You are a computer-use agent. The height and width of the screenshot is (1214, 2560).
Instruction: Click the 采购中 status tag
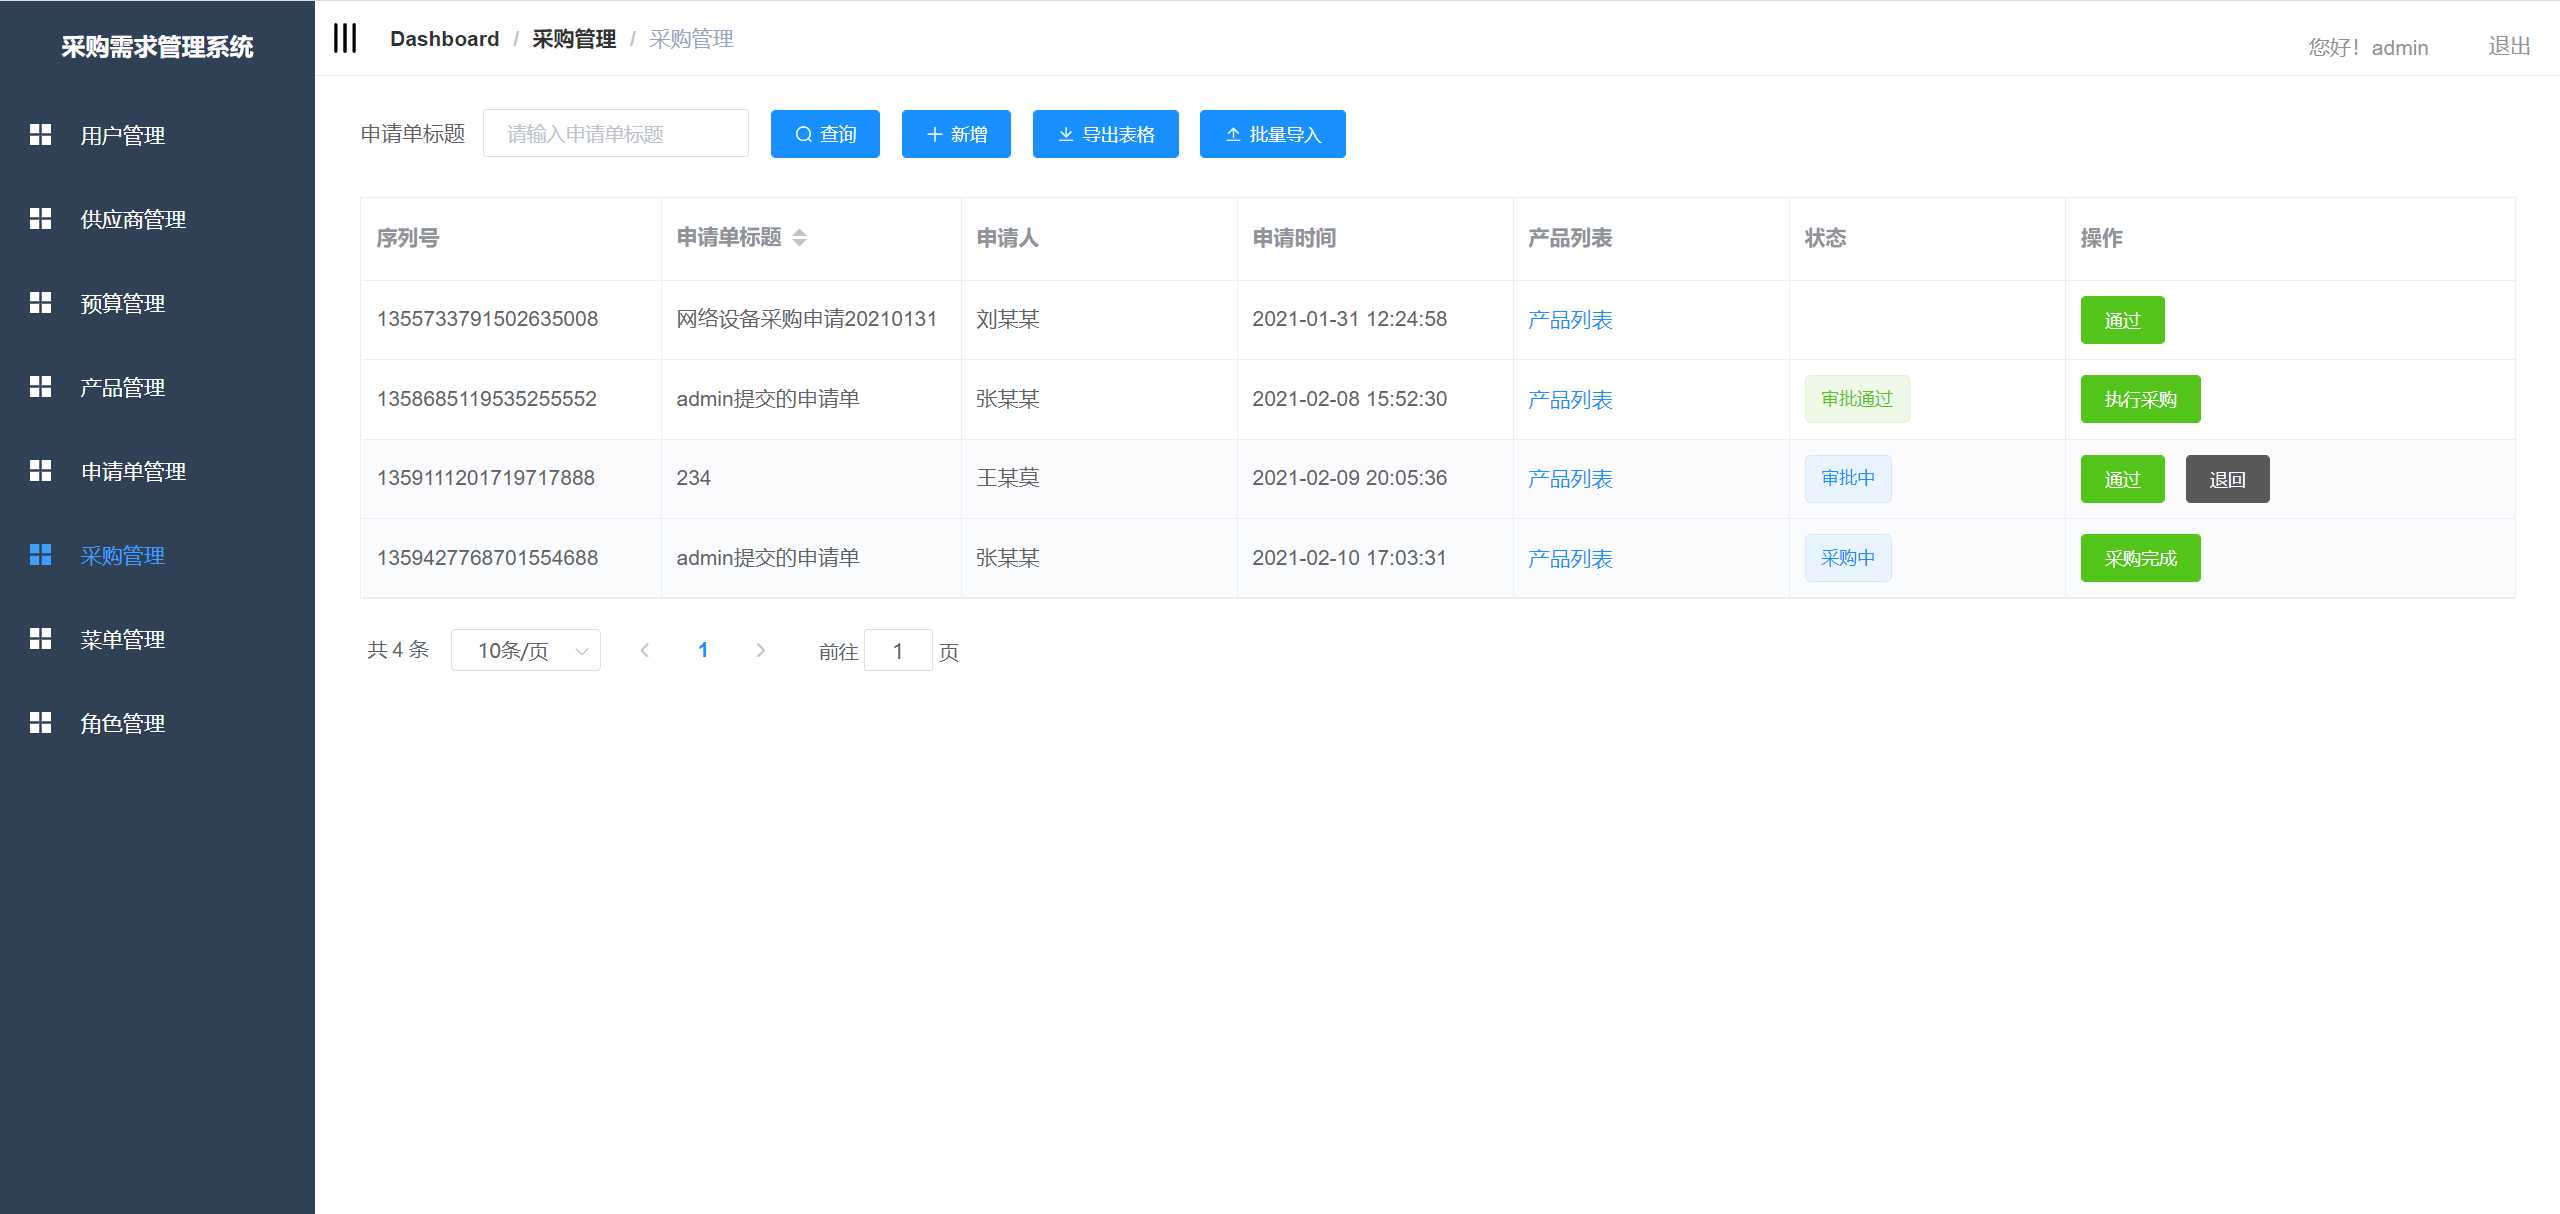1847,558
